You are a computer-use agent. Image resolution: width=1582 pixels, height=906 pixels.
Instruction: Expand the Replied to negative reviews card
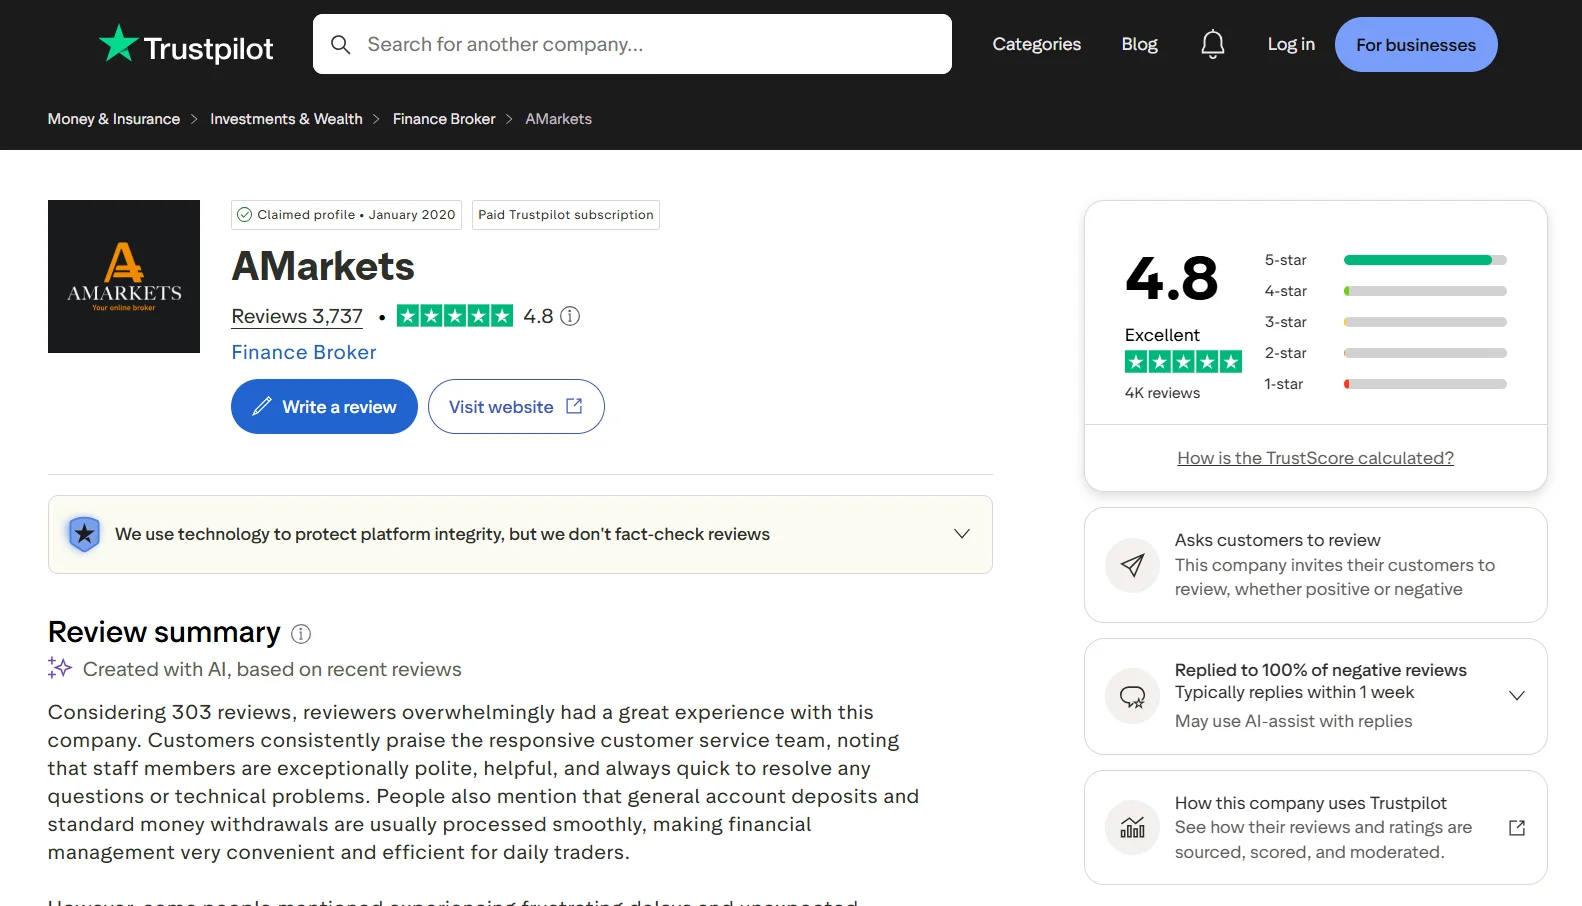(1517, 696)
